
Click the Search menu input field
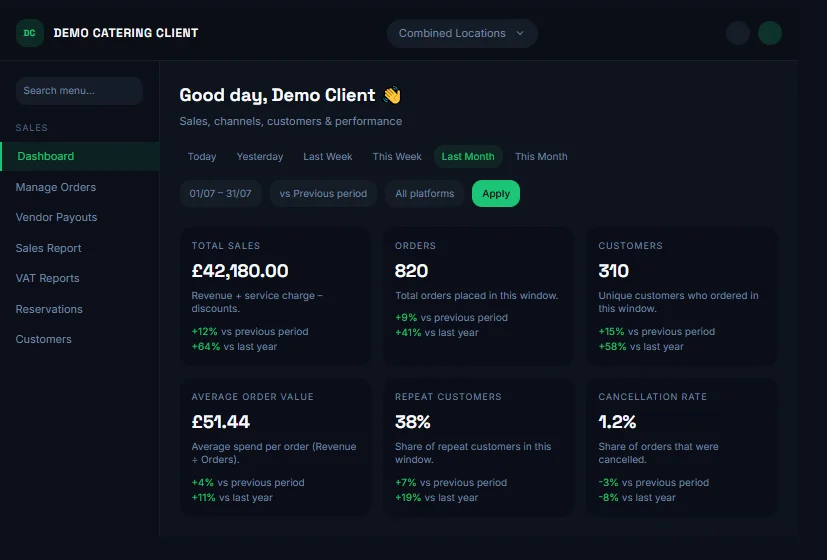[80, 91]
